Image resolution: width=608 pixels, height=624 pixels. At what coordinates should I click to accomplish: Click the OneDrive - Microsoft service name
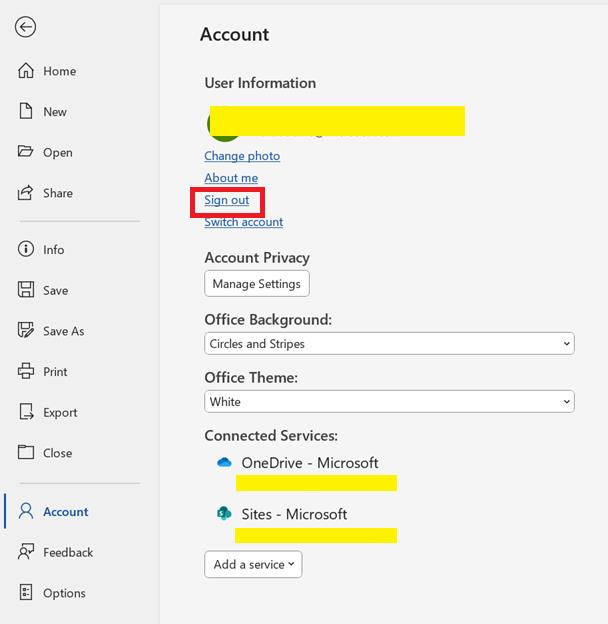(x=310, y=463)
